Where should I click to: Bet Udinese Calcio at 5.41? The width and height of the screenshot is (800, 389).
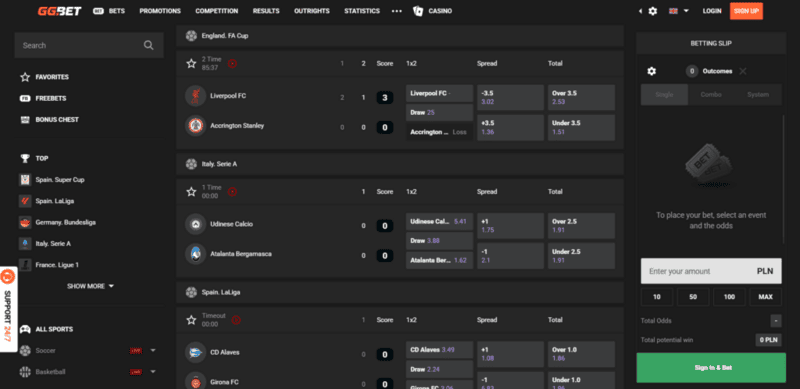(x=440, y=222)
